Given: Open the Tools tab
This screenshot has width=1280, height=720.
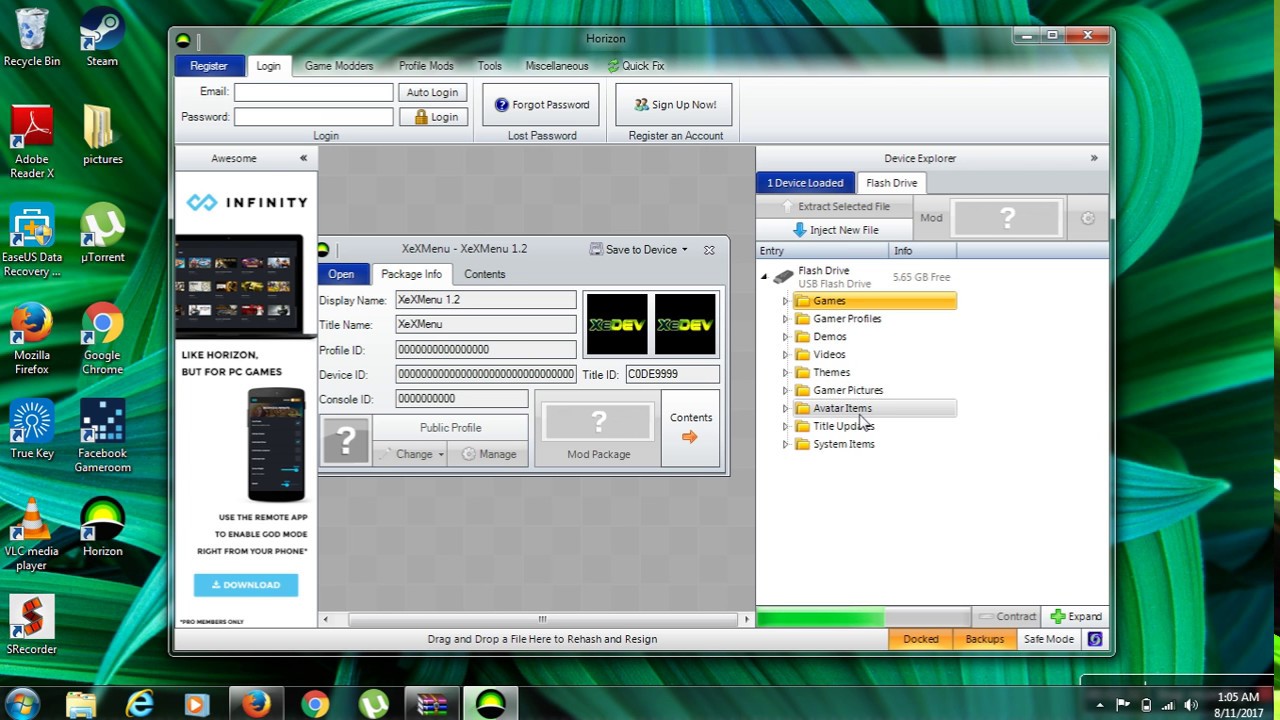Looking at the screenshot, I should click(490, 66).
